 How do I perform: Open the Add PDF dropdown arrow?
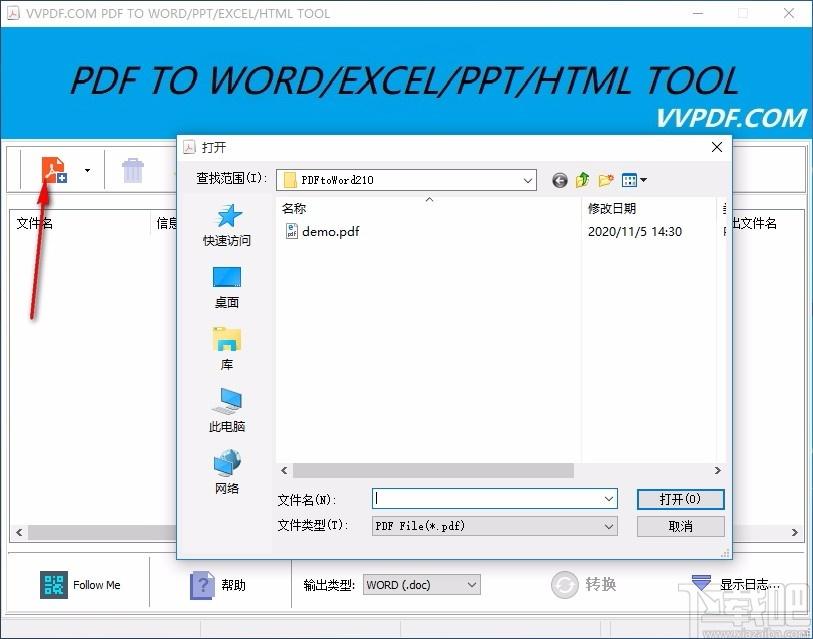[87, 170]
